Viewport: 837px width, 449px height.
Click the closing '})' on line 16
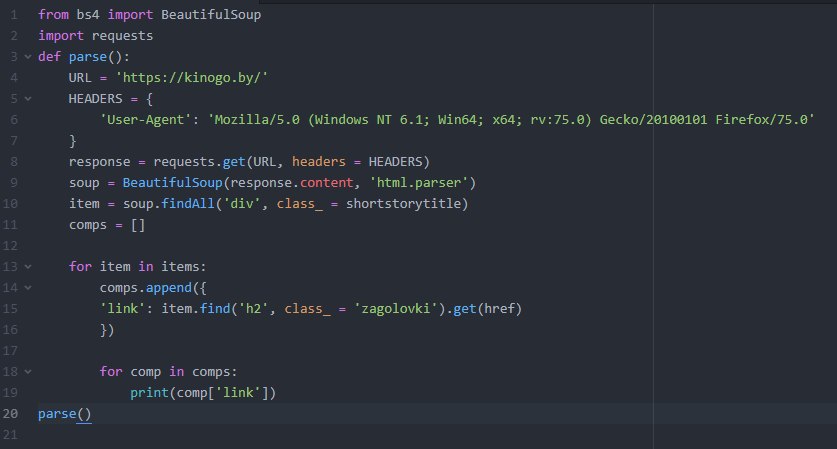click(x=107, y=330)
